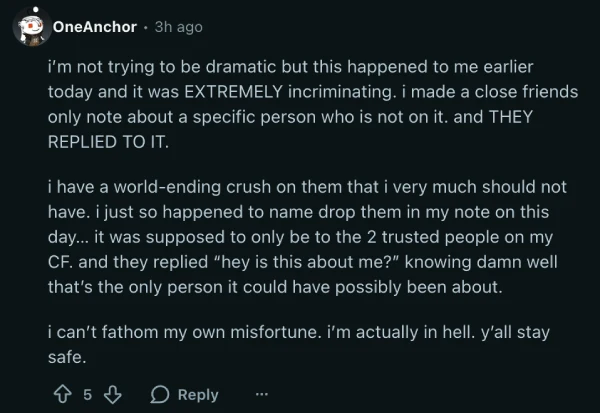Click the speech bubble reply icon

(160, 394)
